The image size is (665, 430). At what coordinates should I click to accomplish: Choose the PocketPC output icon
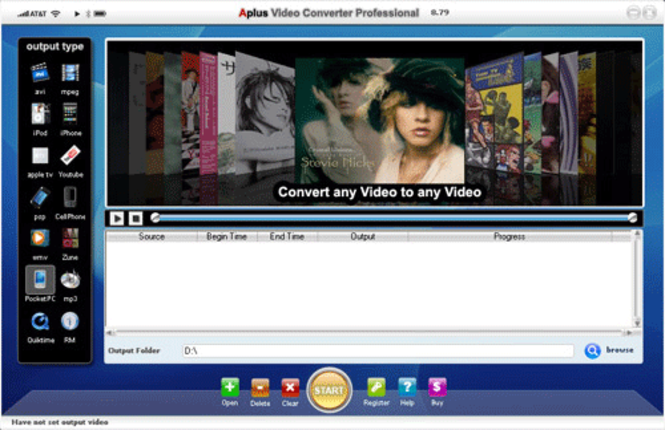coord(40,280)
